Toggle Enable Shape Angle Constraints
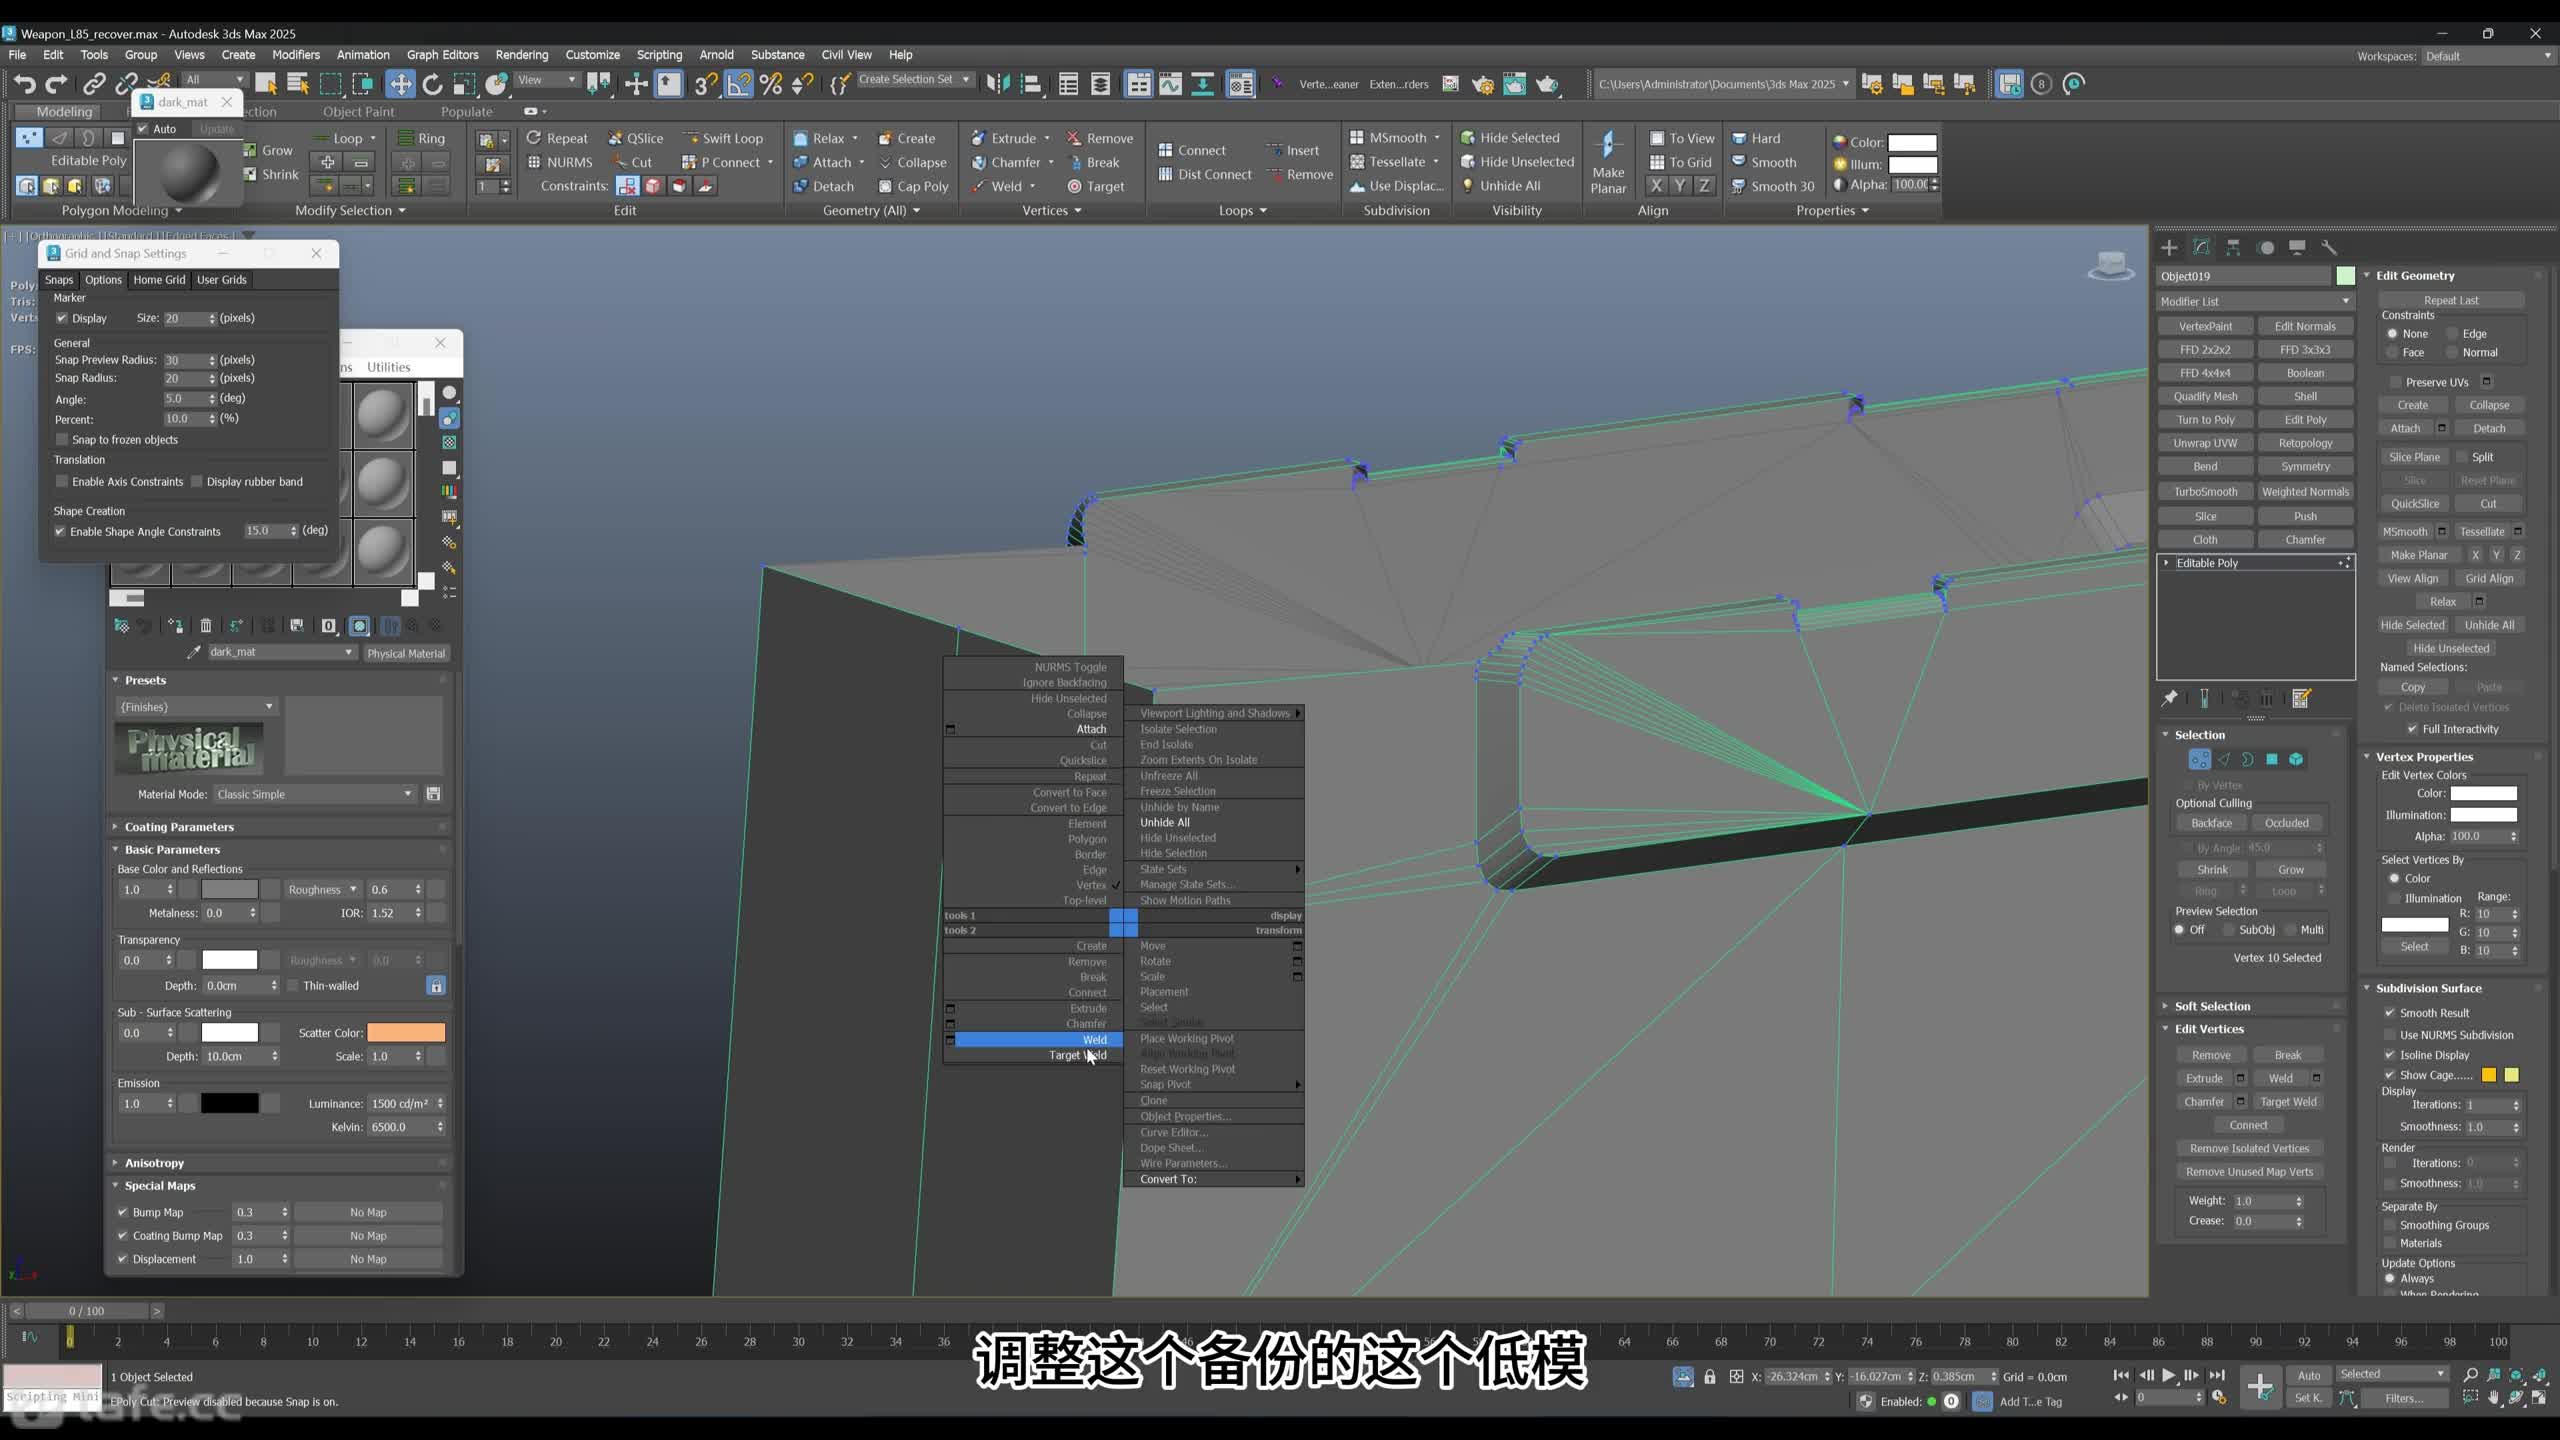 (60, 532)
